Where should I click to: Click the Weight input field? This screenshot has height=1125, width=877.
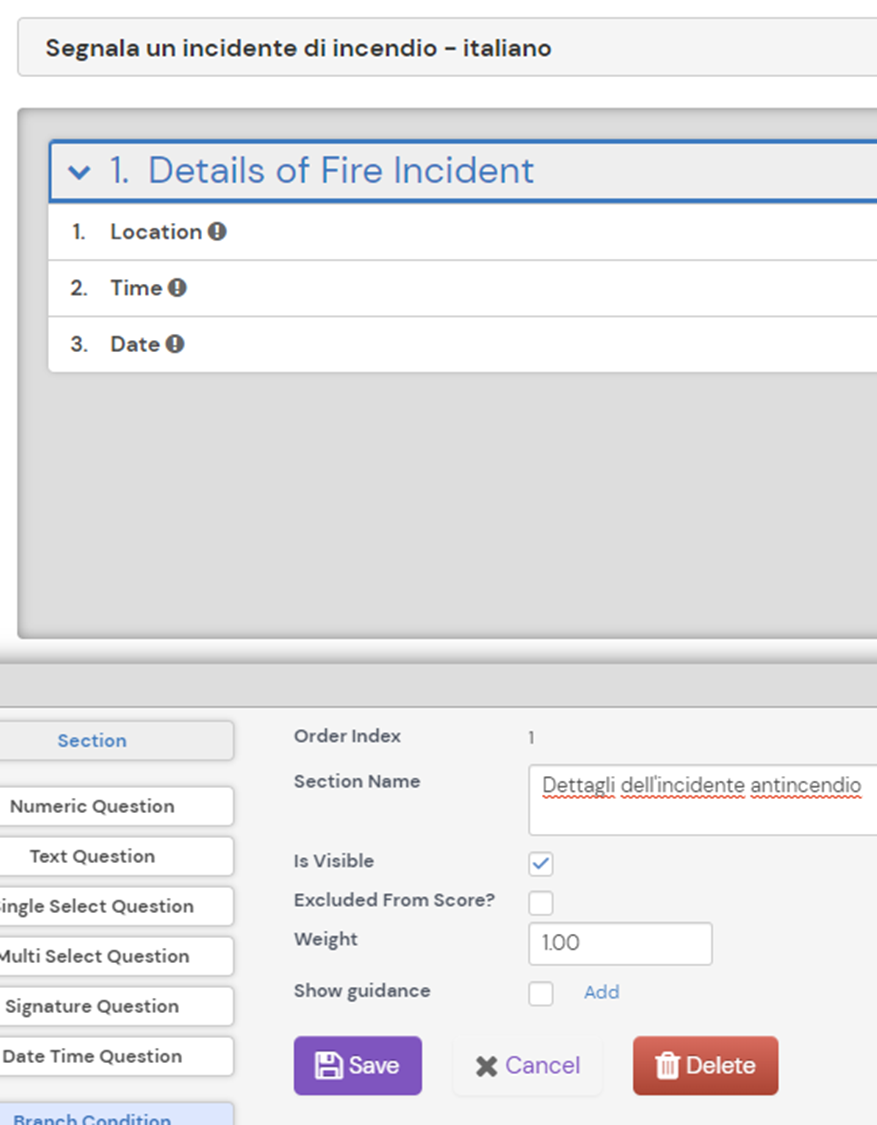620,943
